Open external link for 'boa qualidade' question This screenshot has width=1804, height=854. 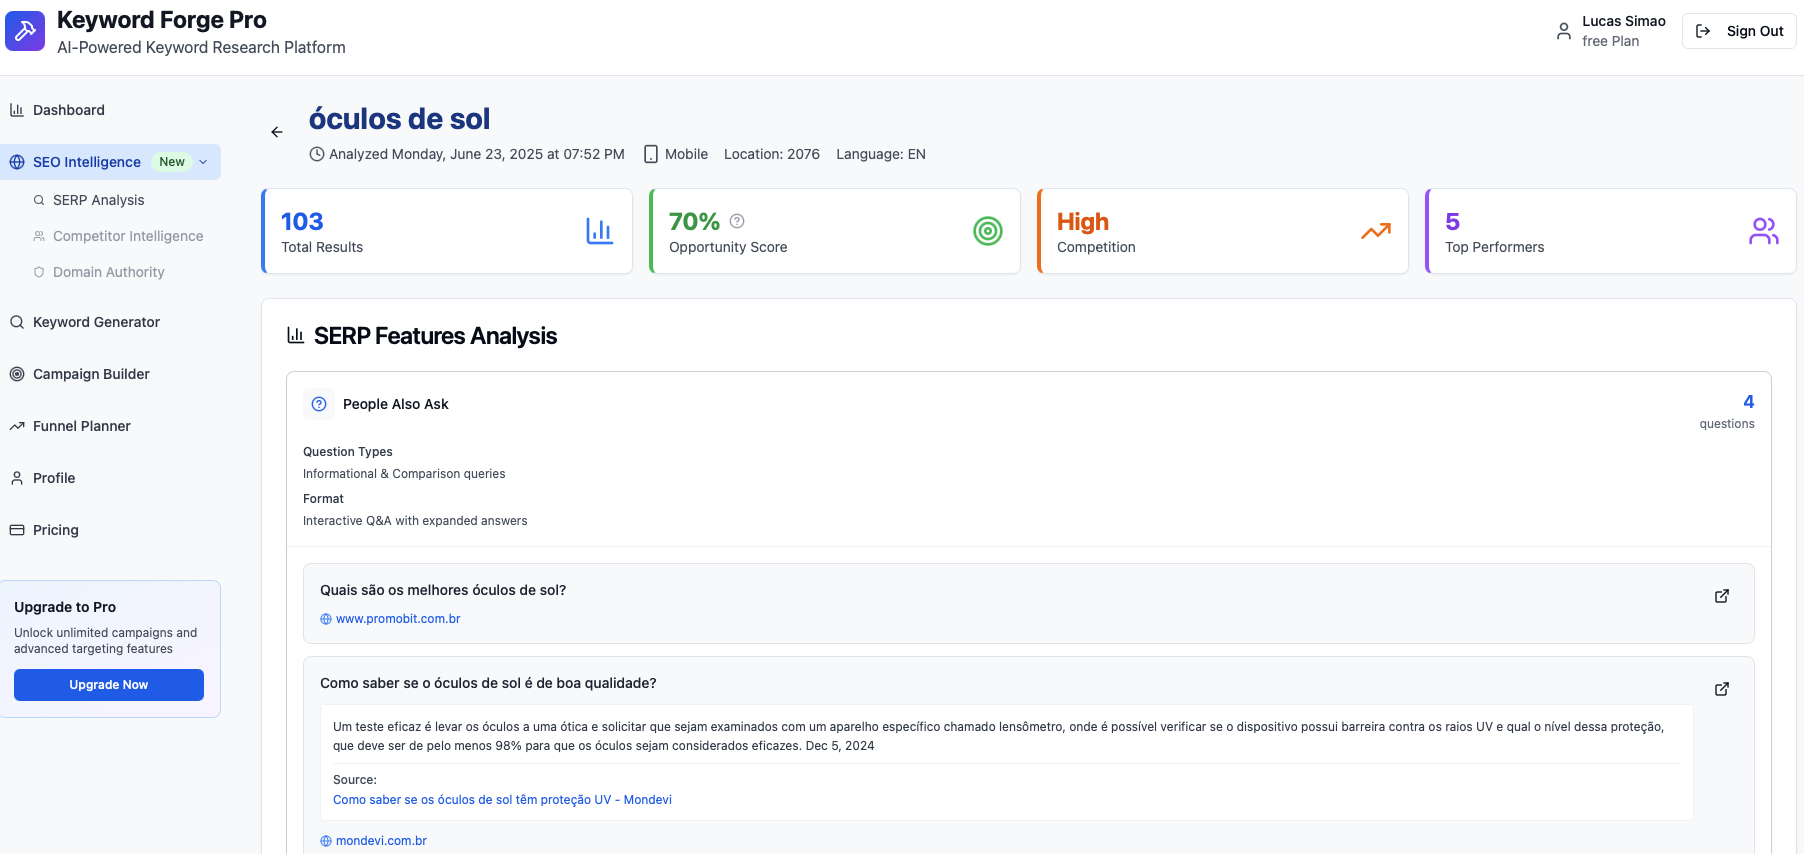(x=1722, y=689)
